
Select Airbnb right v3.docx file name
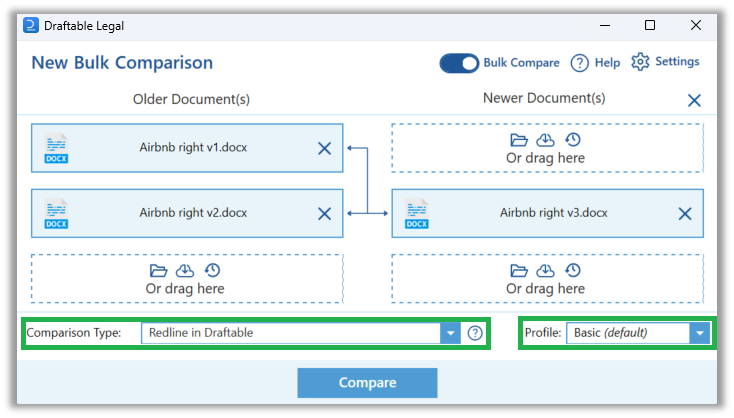click(x=554, y=213)
